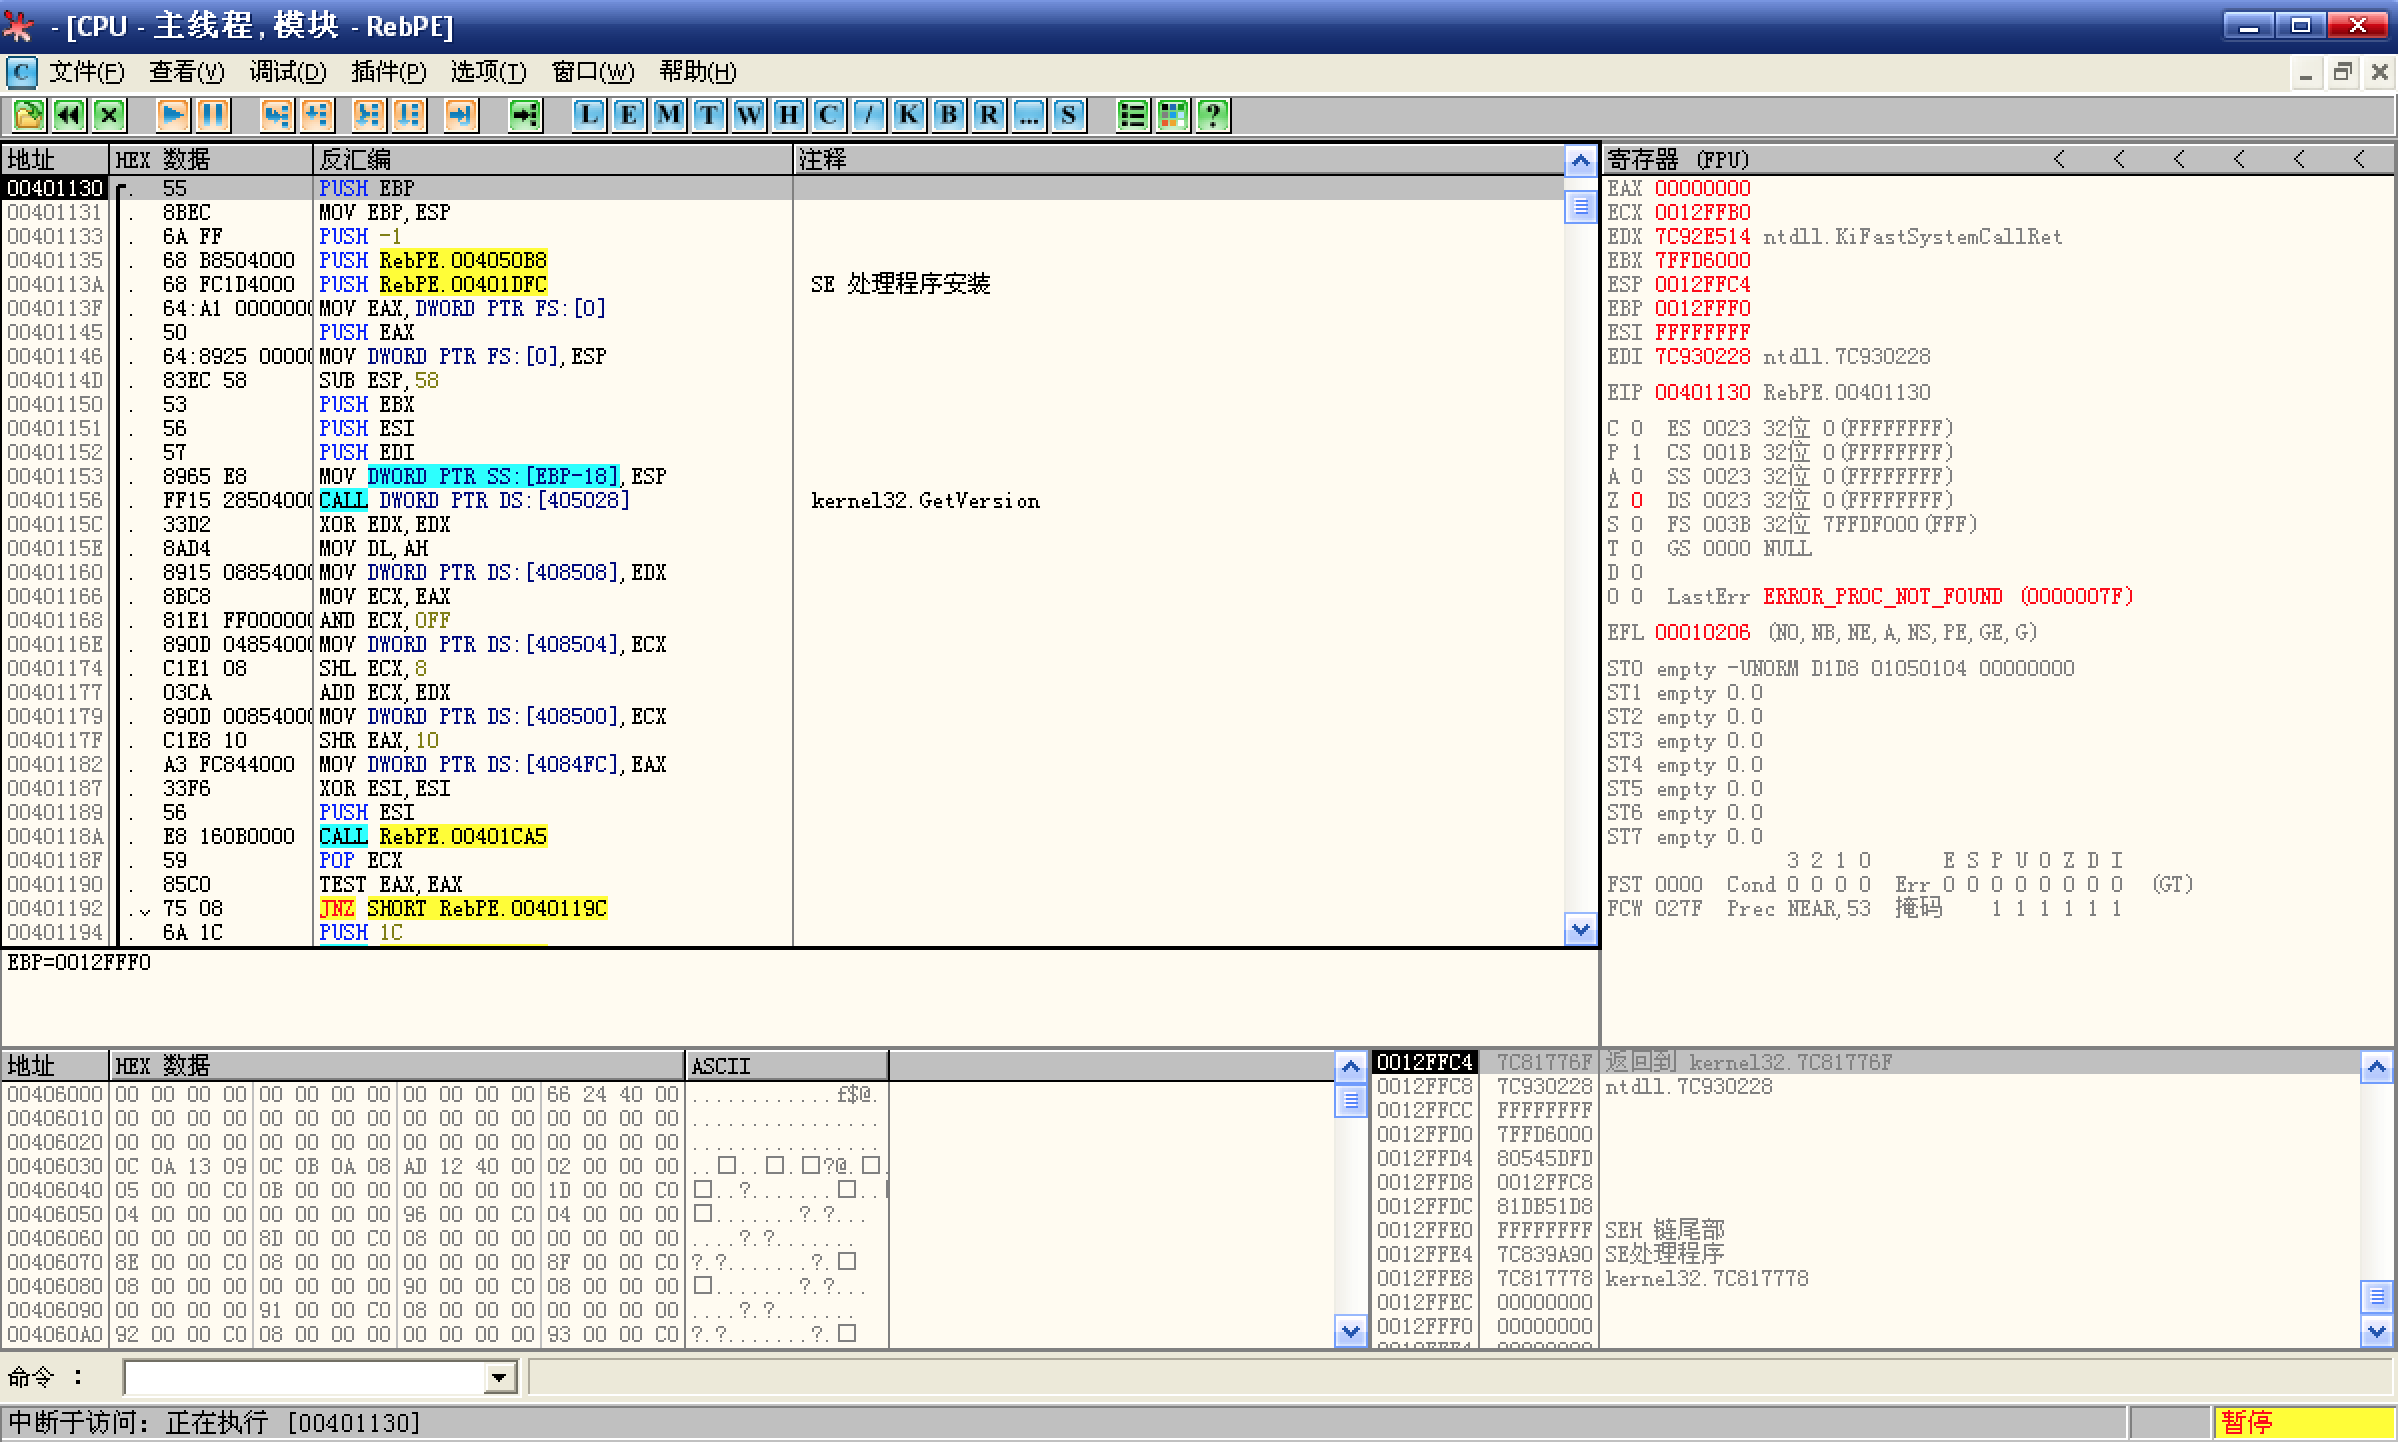Viewport: 2398px width, 1442px height.
Task: Click the Open file toolbar icon
Action: tap(28, 115)
